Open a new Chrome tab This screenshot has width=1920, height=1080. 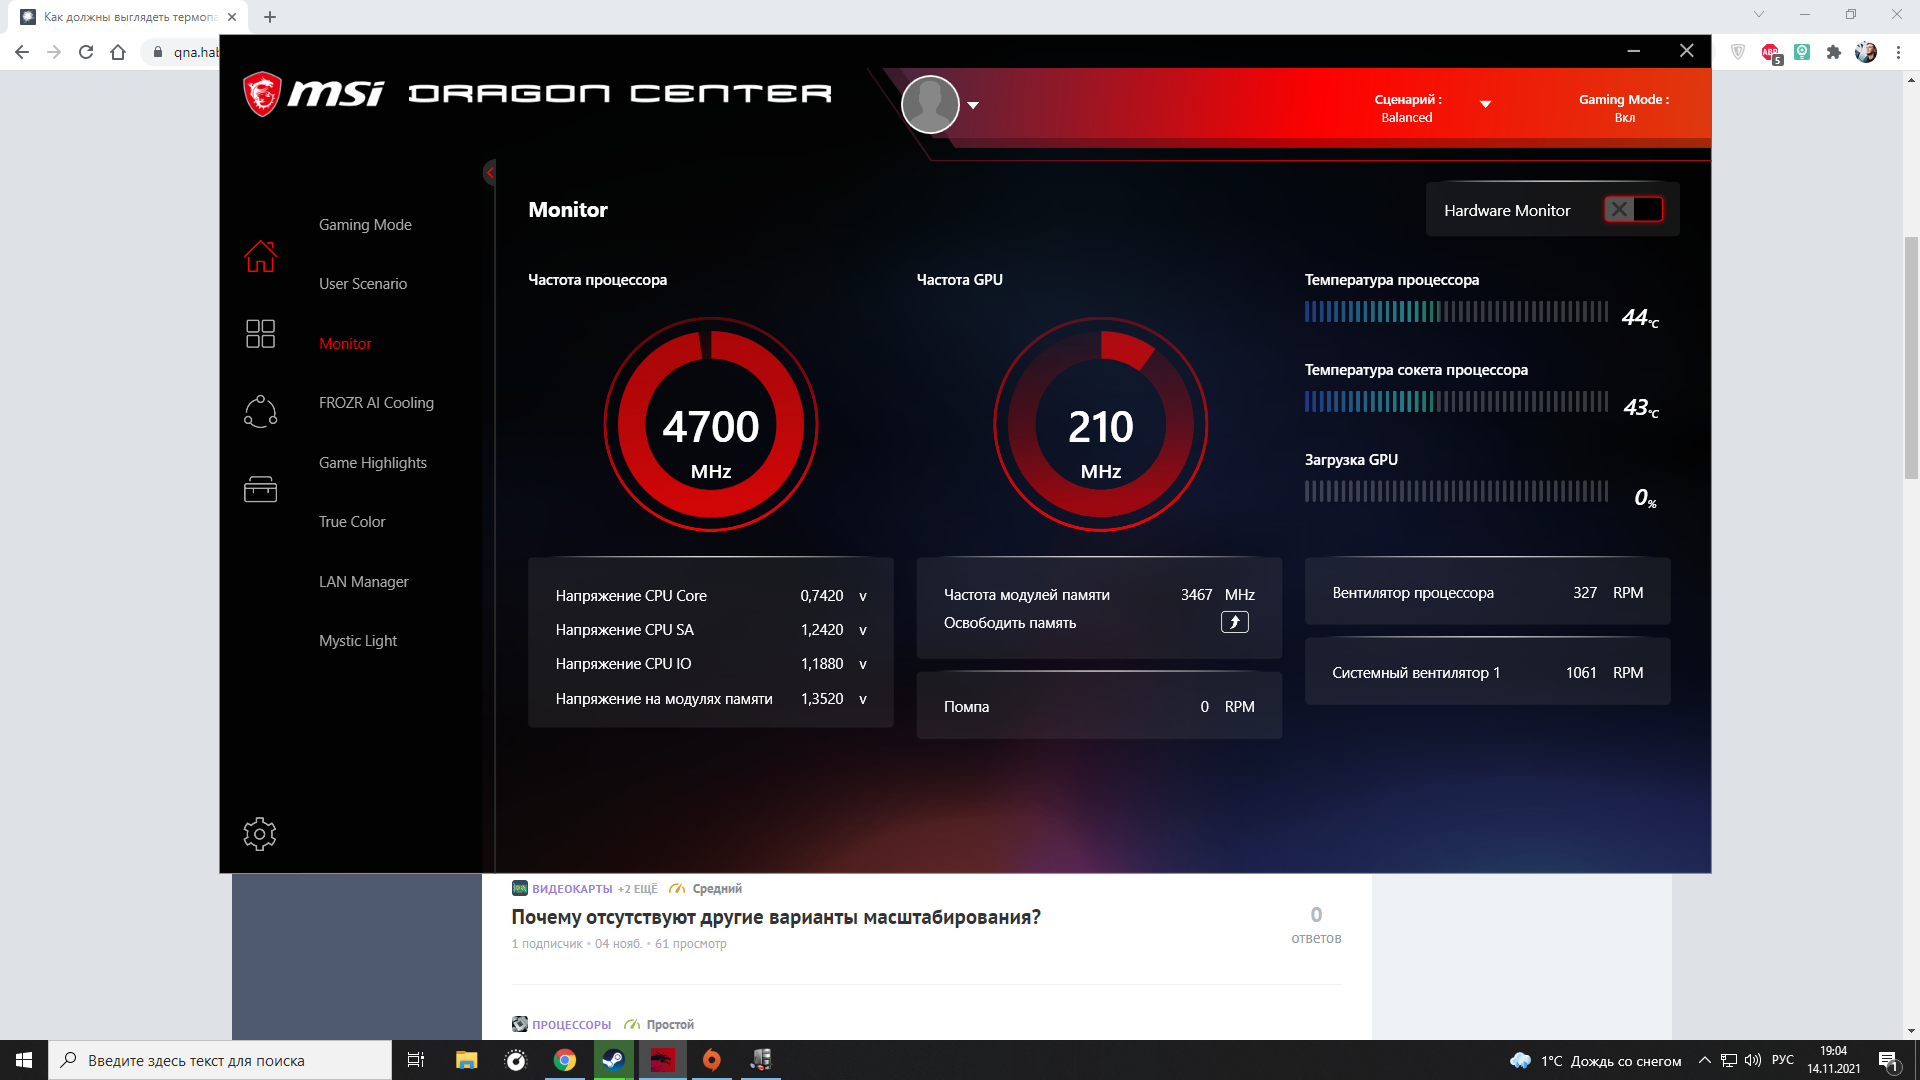(x=270, y=17)
